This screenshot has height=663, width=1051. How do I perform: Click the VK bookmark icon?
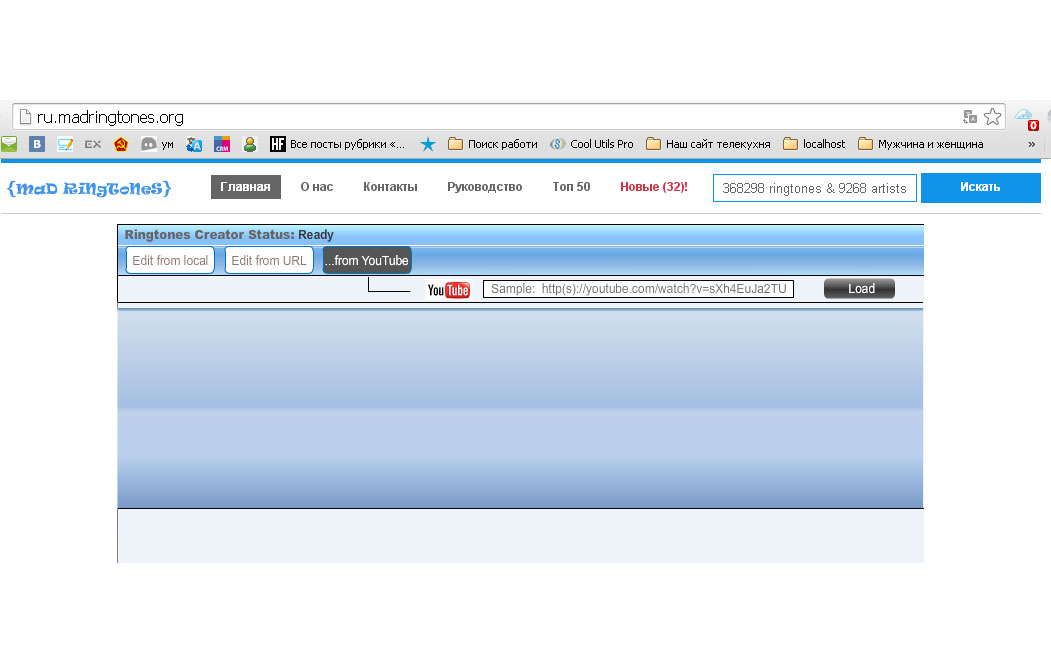coord(38,144)
